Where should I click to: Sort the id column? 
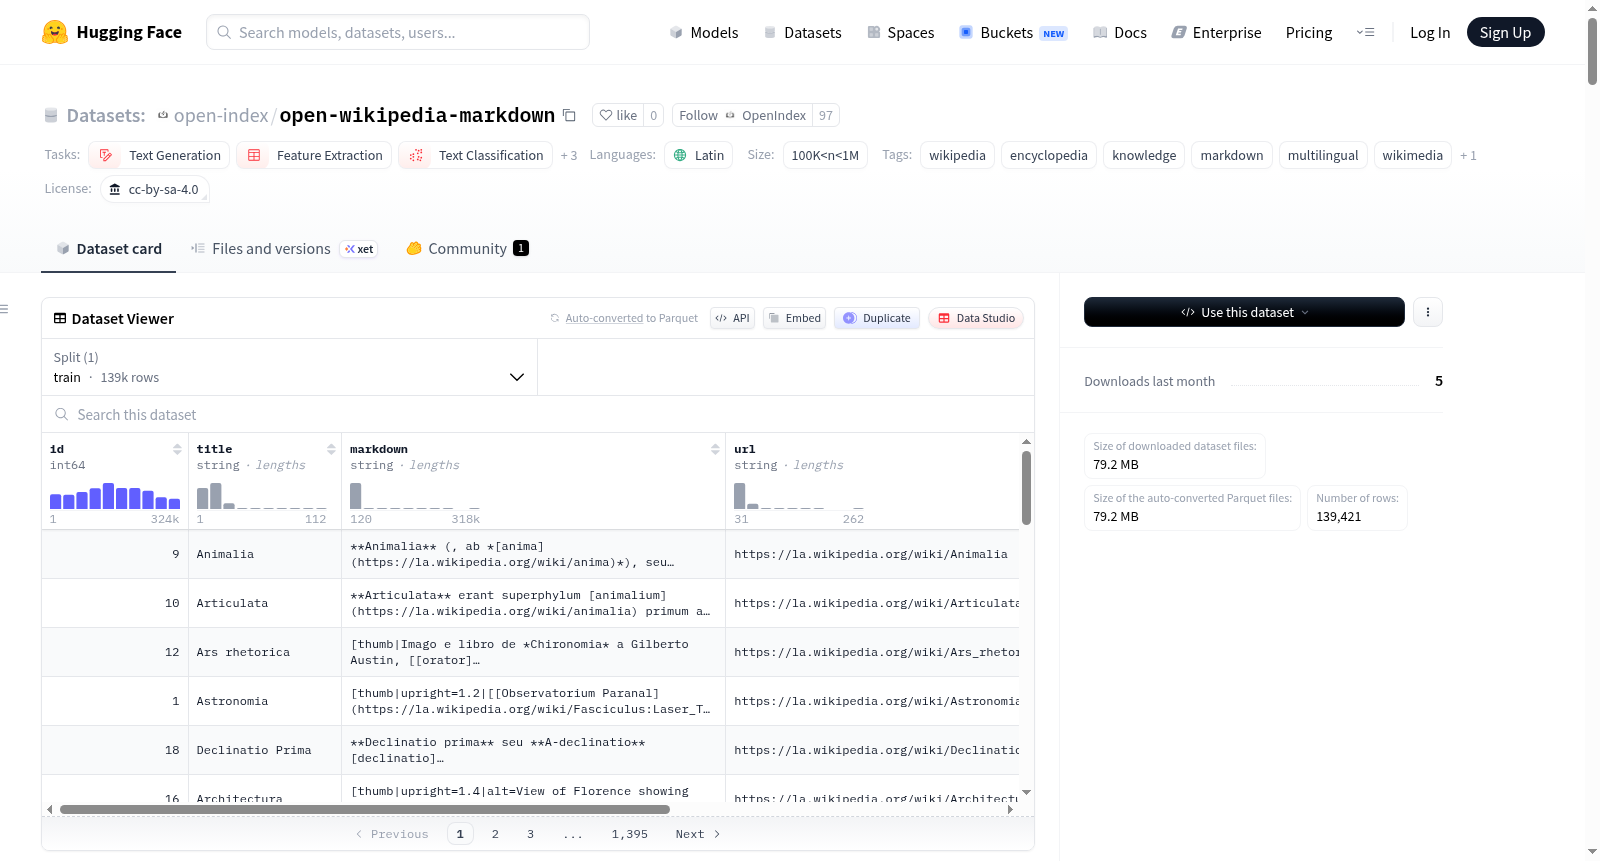click(177, 449)
